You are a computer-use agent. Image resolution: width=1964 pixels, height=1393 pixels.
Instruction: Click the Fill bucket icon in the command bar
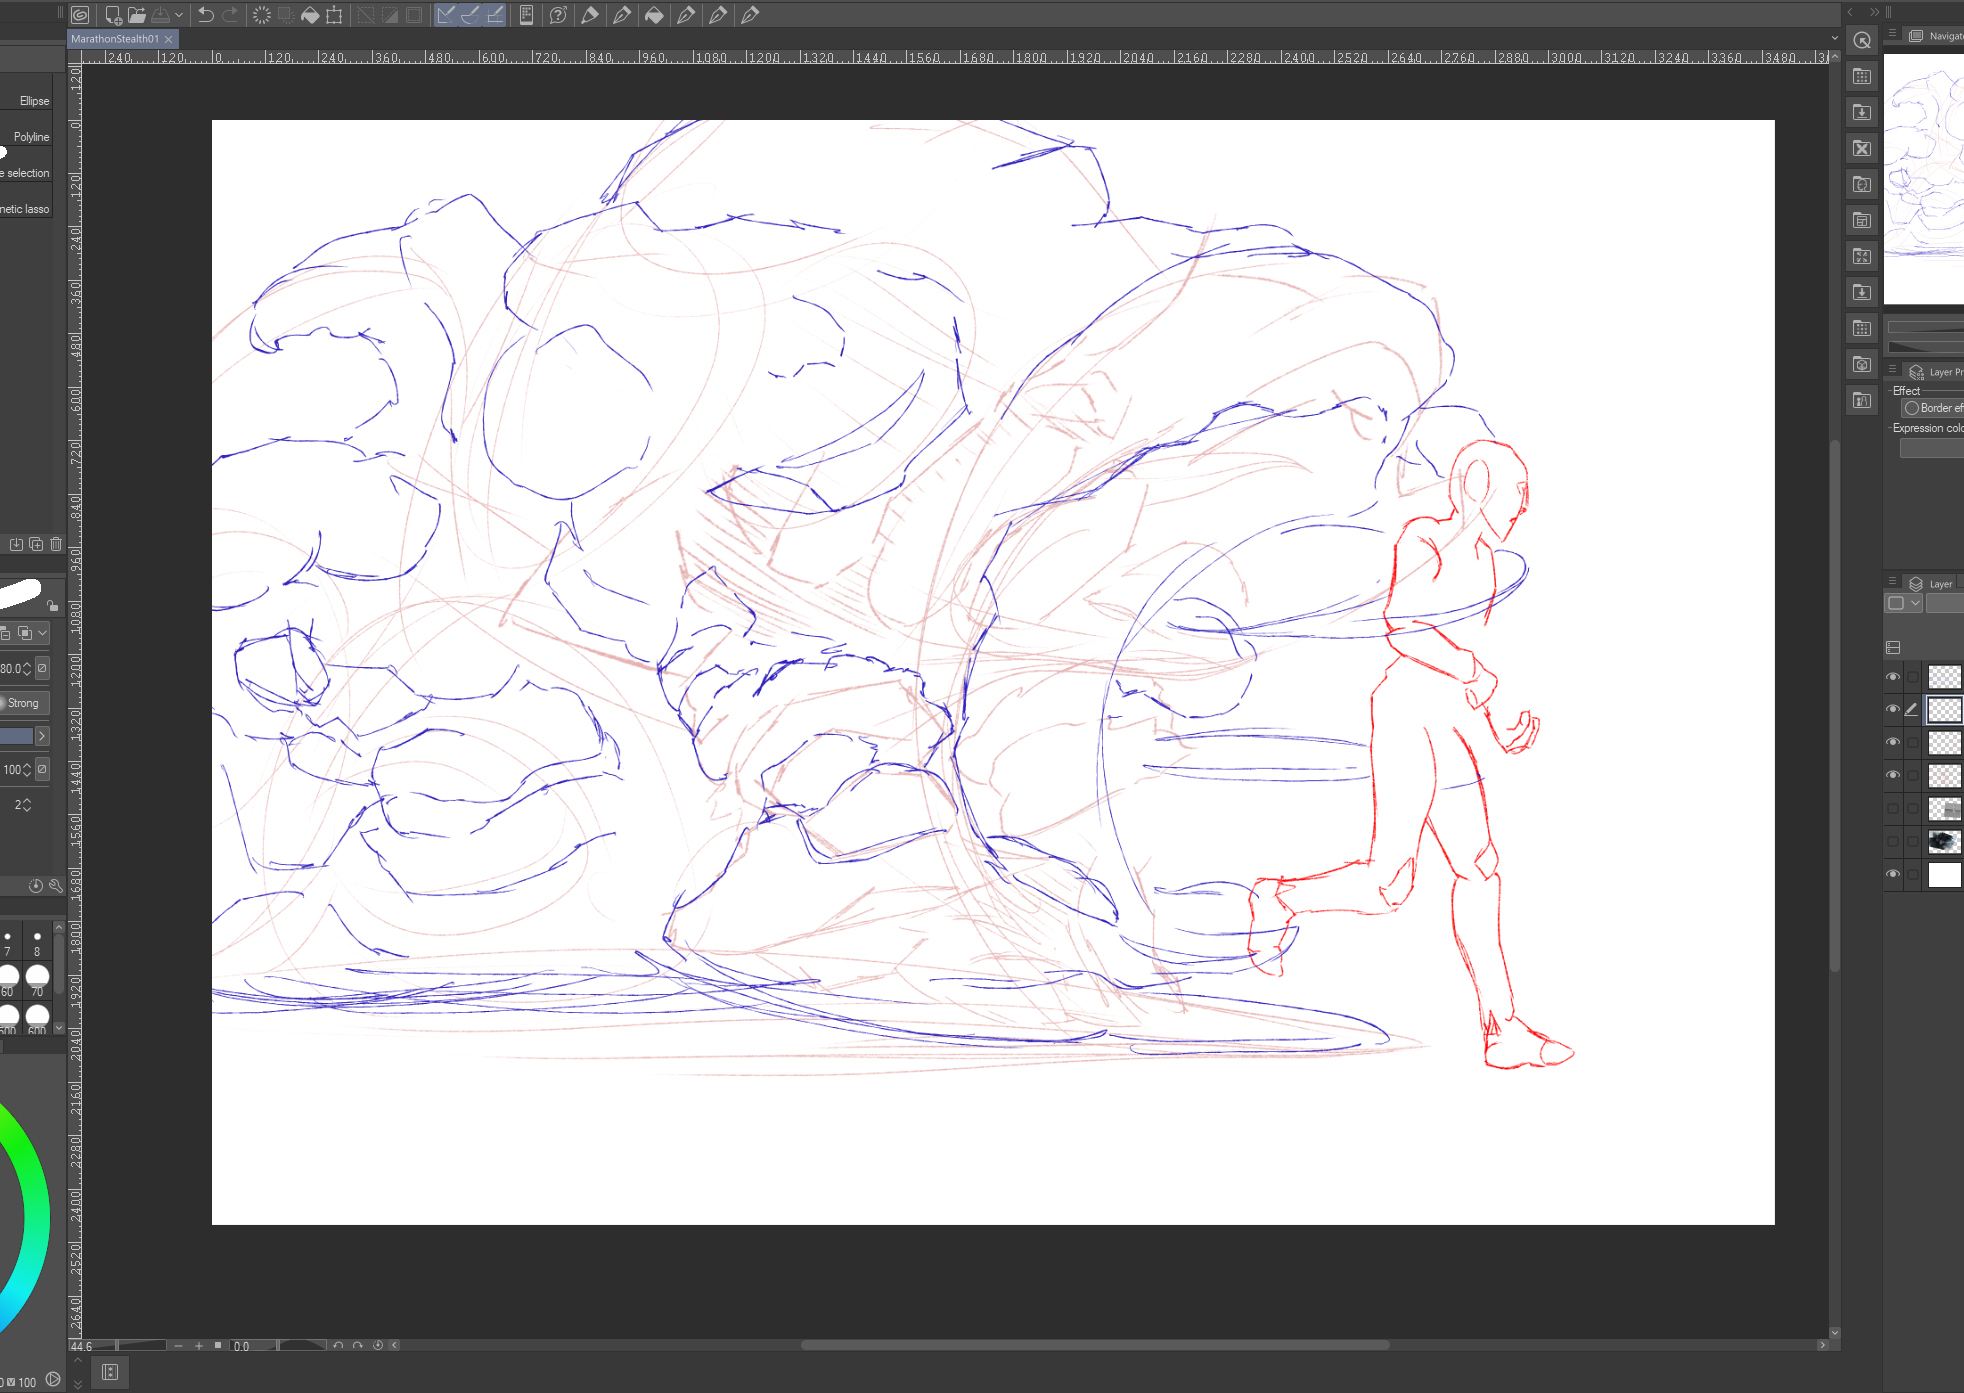click(310, 15)
